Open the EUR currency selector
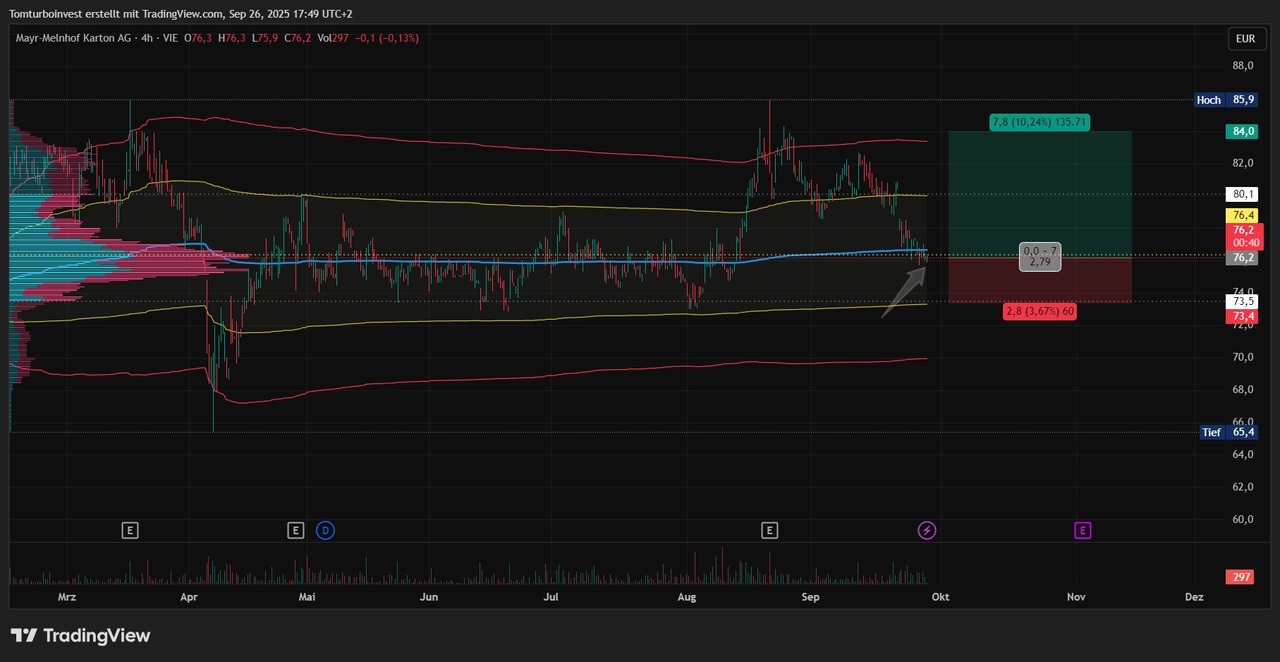The image size is (1280, 662). (1245, 39)
